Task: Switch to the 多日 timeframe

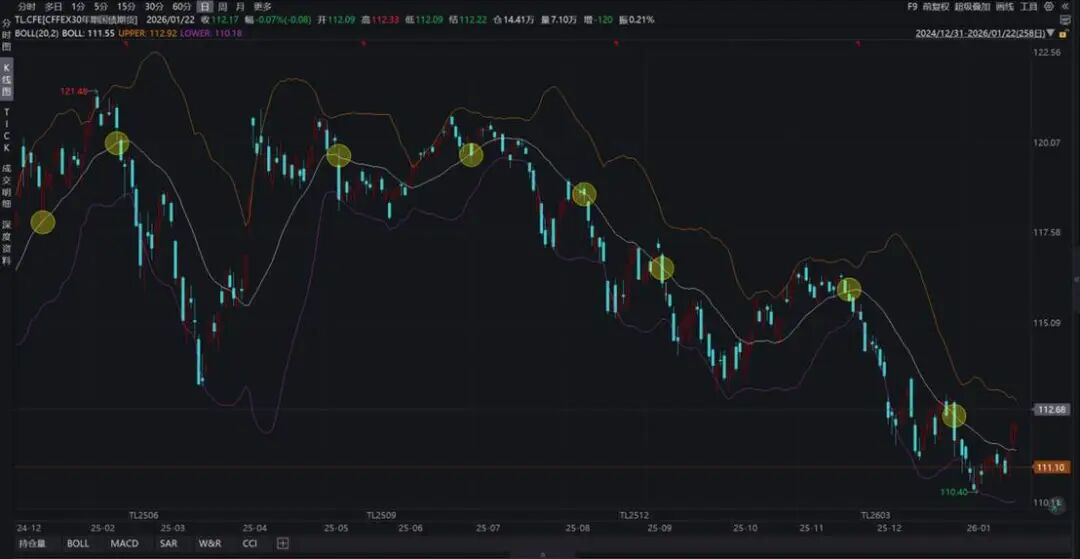Action: click(54, 6)
